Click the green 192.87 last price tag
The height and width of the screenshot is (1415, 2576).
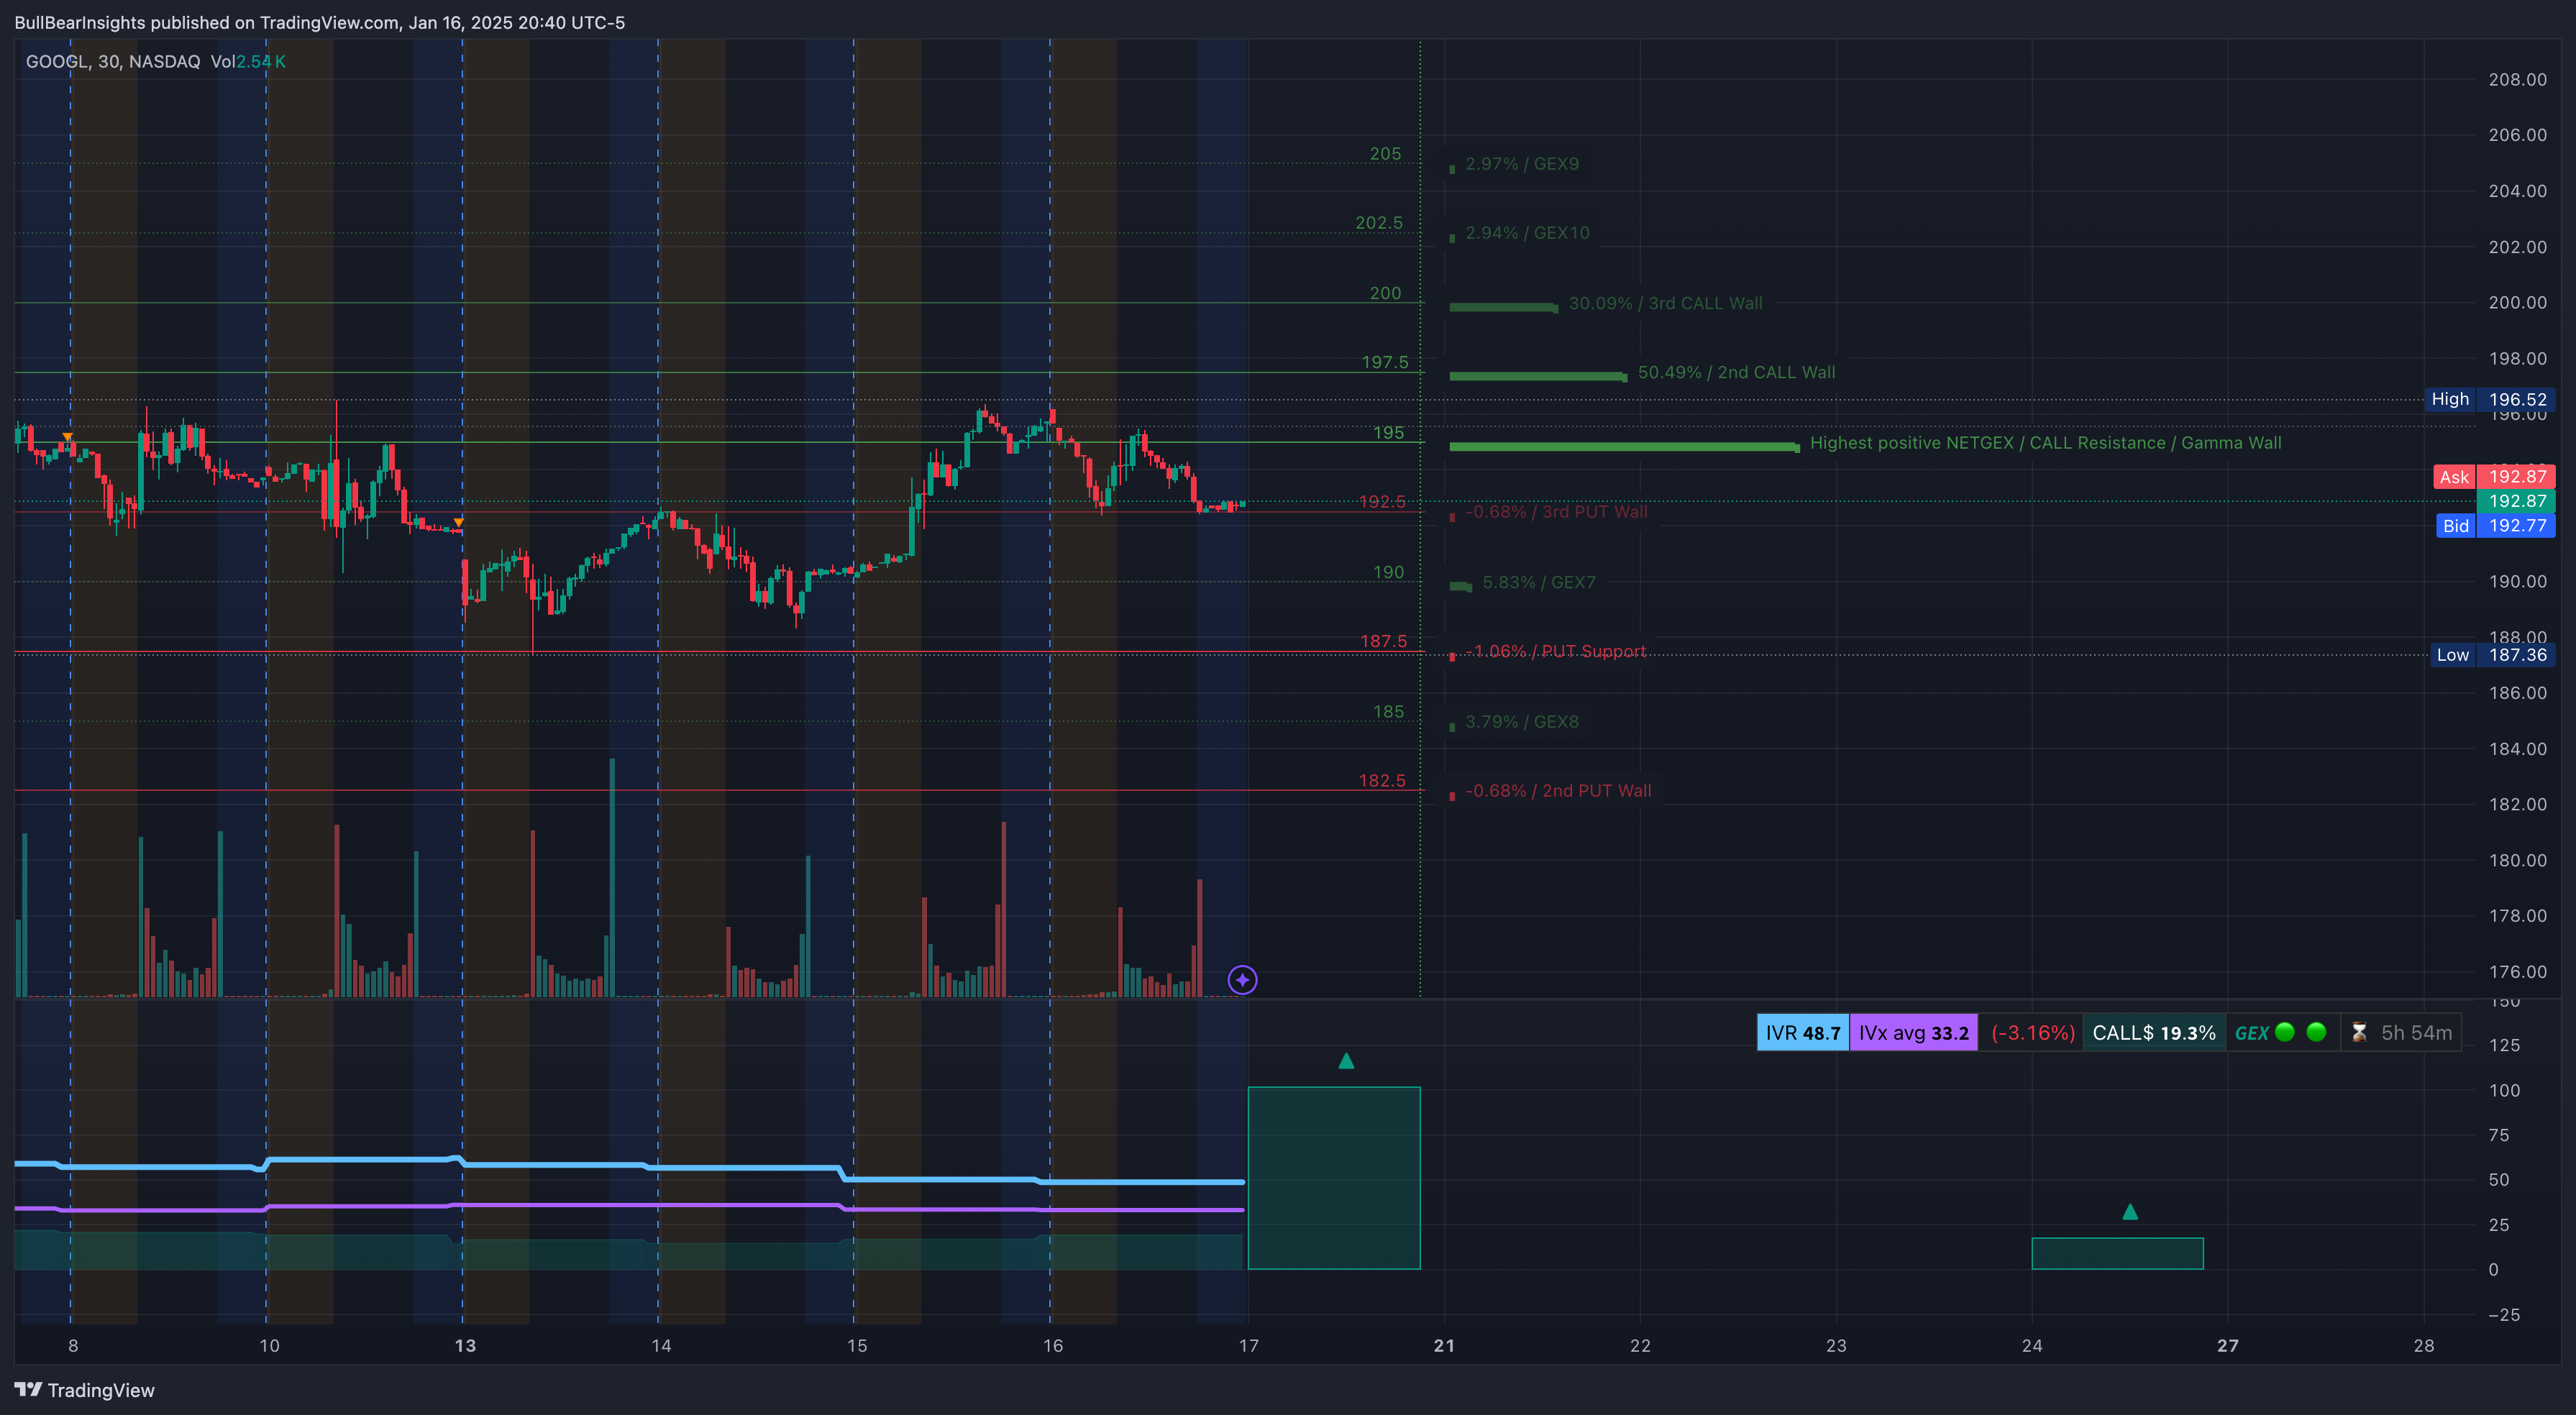tap(2516, 501)
